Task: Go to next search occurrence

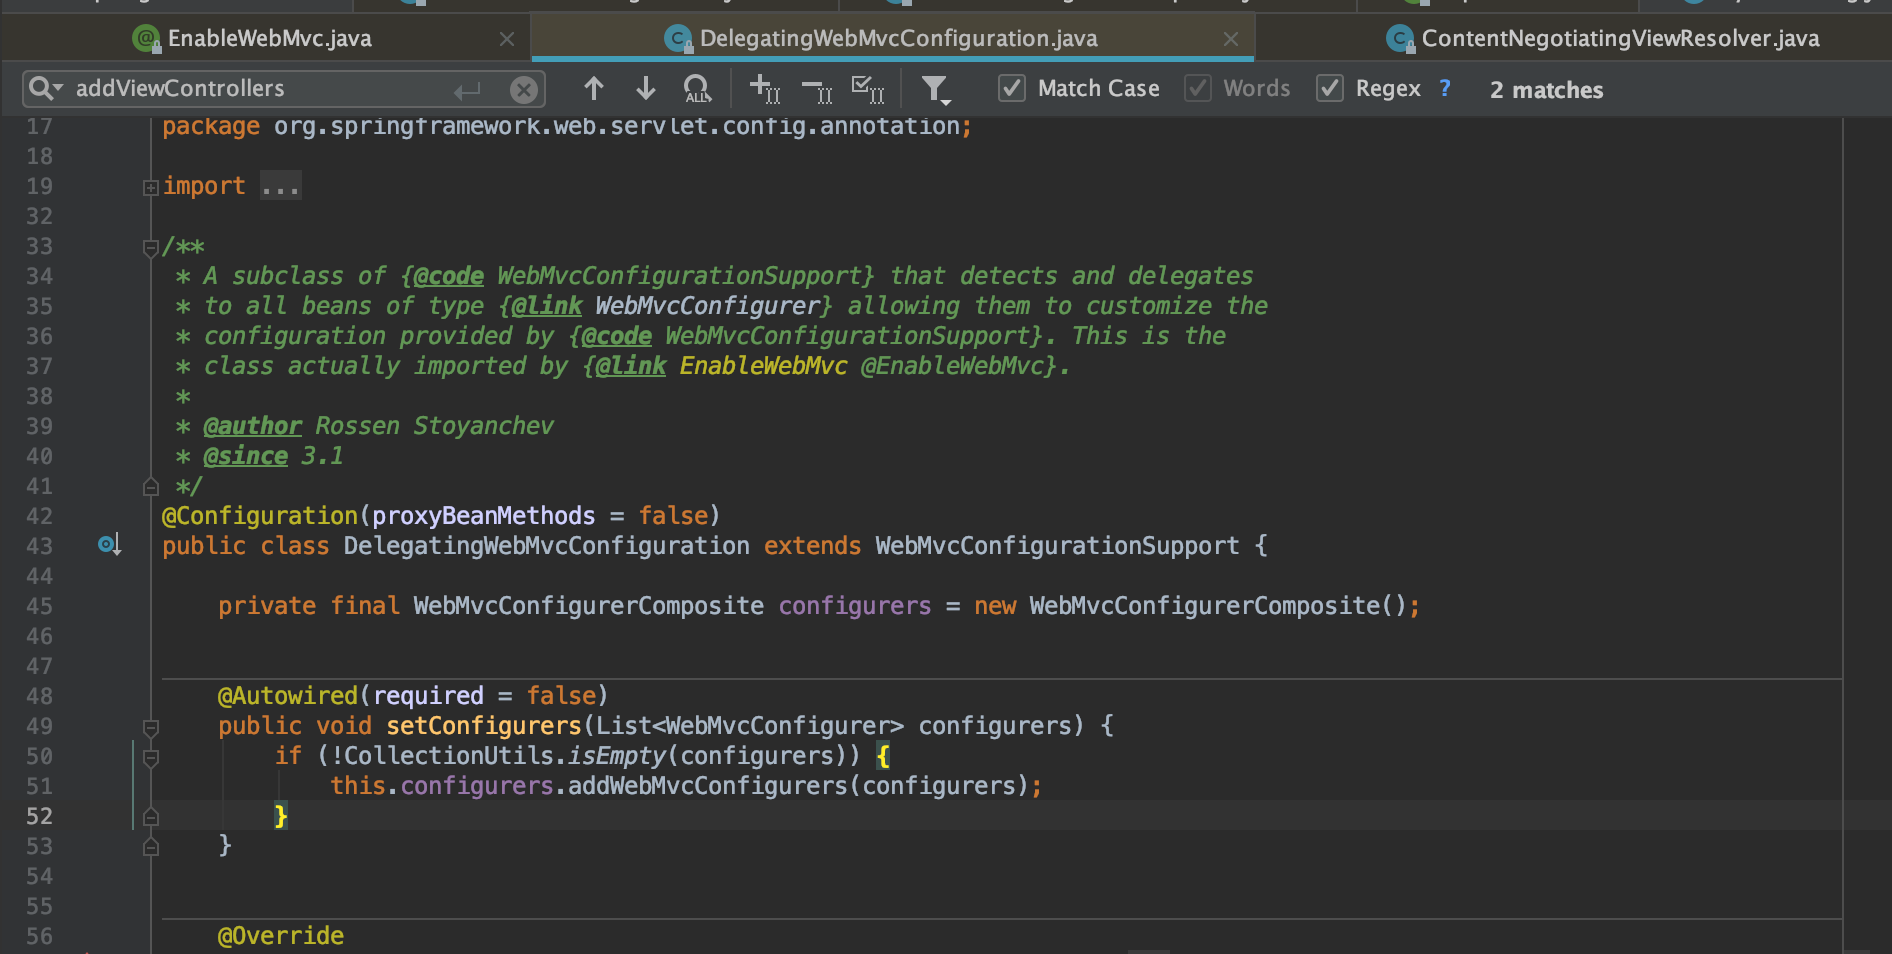Action: coord(646,89)
